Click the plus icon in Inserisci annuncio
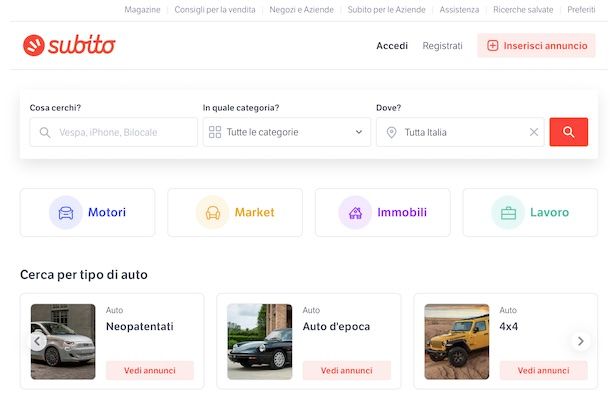The width and height of the screenshot is (610, 411). click(x=493, y=46)
